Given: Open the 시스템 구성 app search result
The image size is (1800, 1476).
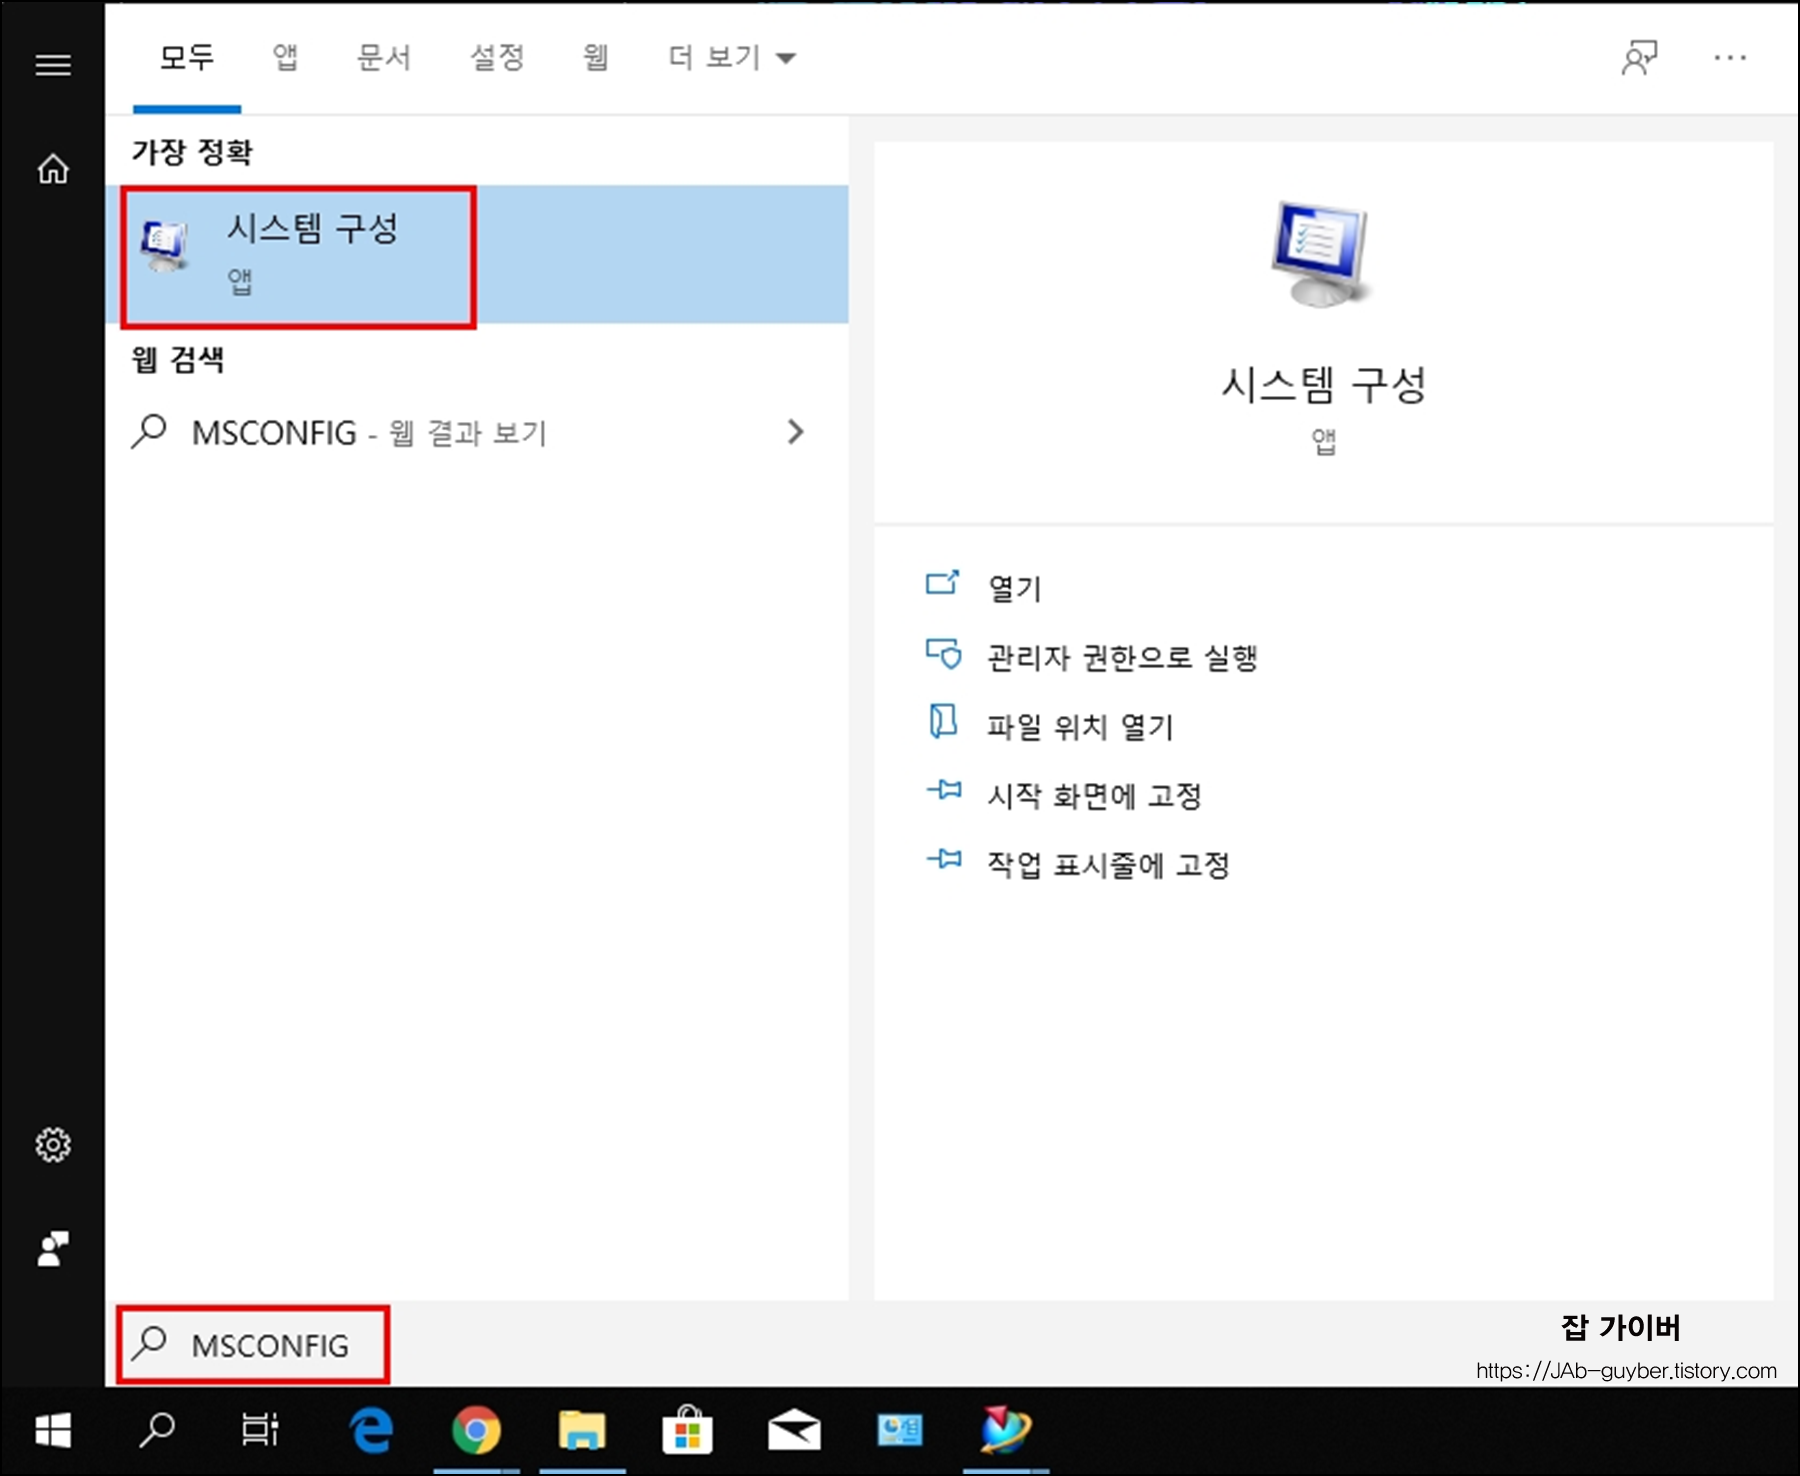Looking at the screenshot, I should point(477,254).
